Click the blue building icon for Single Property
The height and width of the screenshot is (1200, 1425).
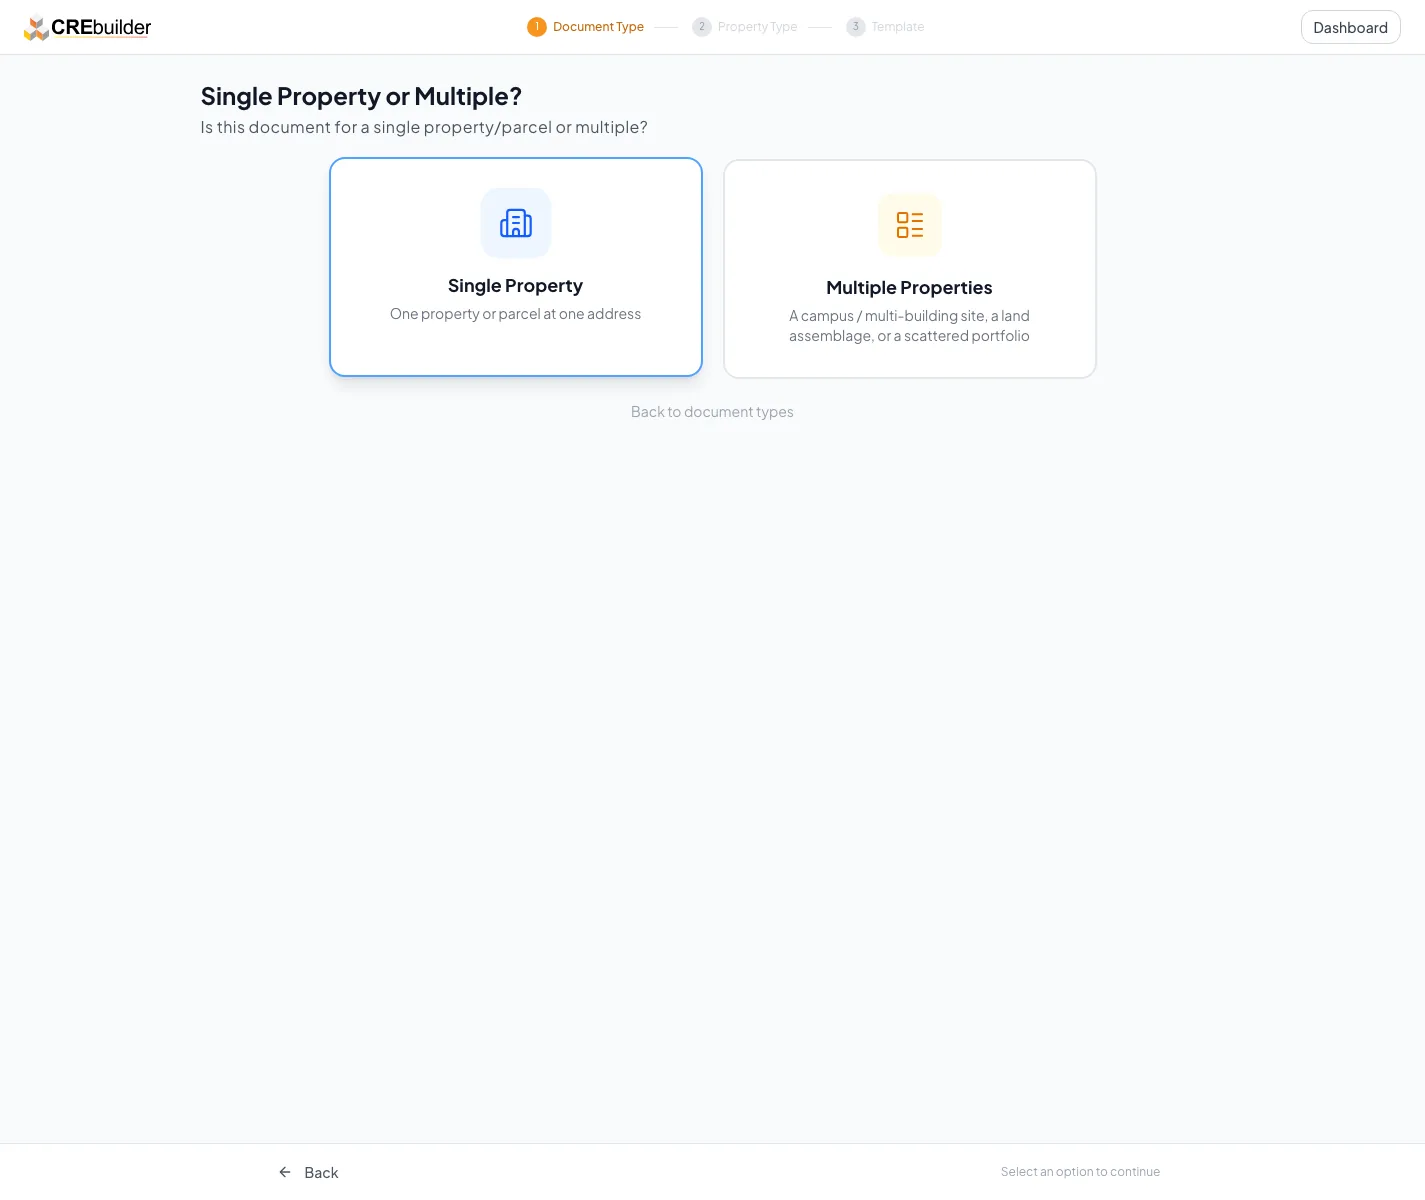point(516,223)
